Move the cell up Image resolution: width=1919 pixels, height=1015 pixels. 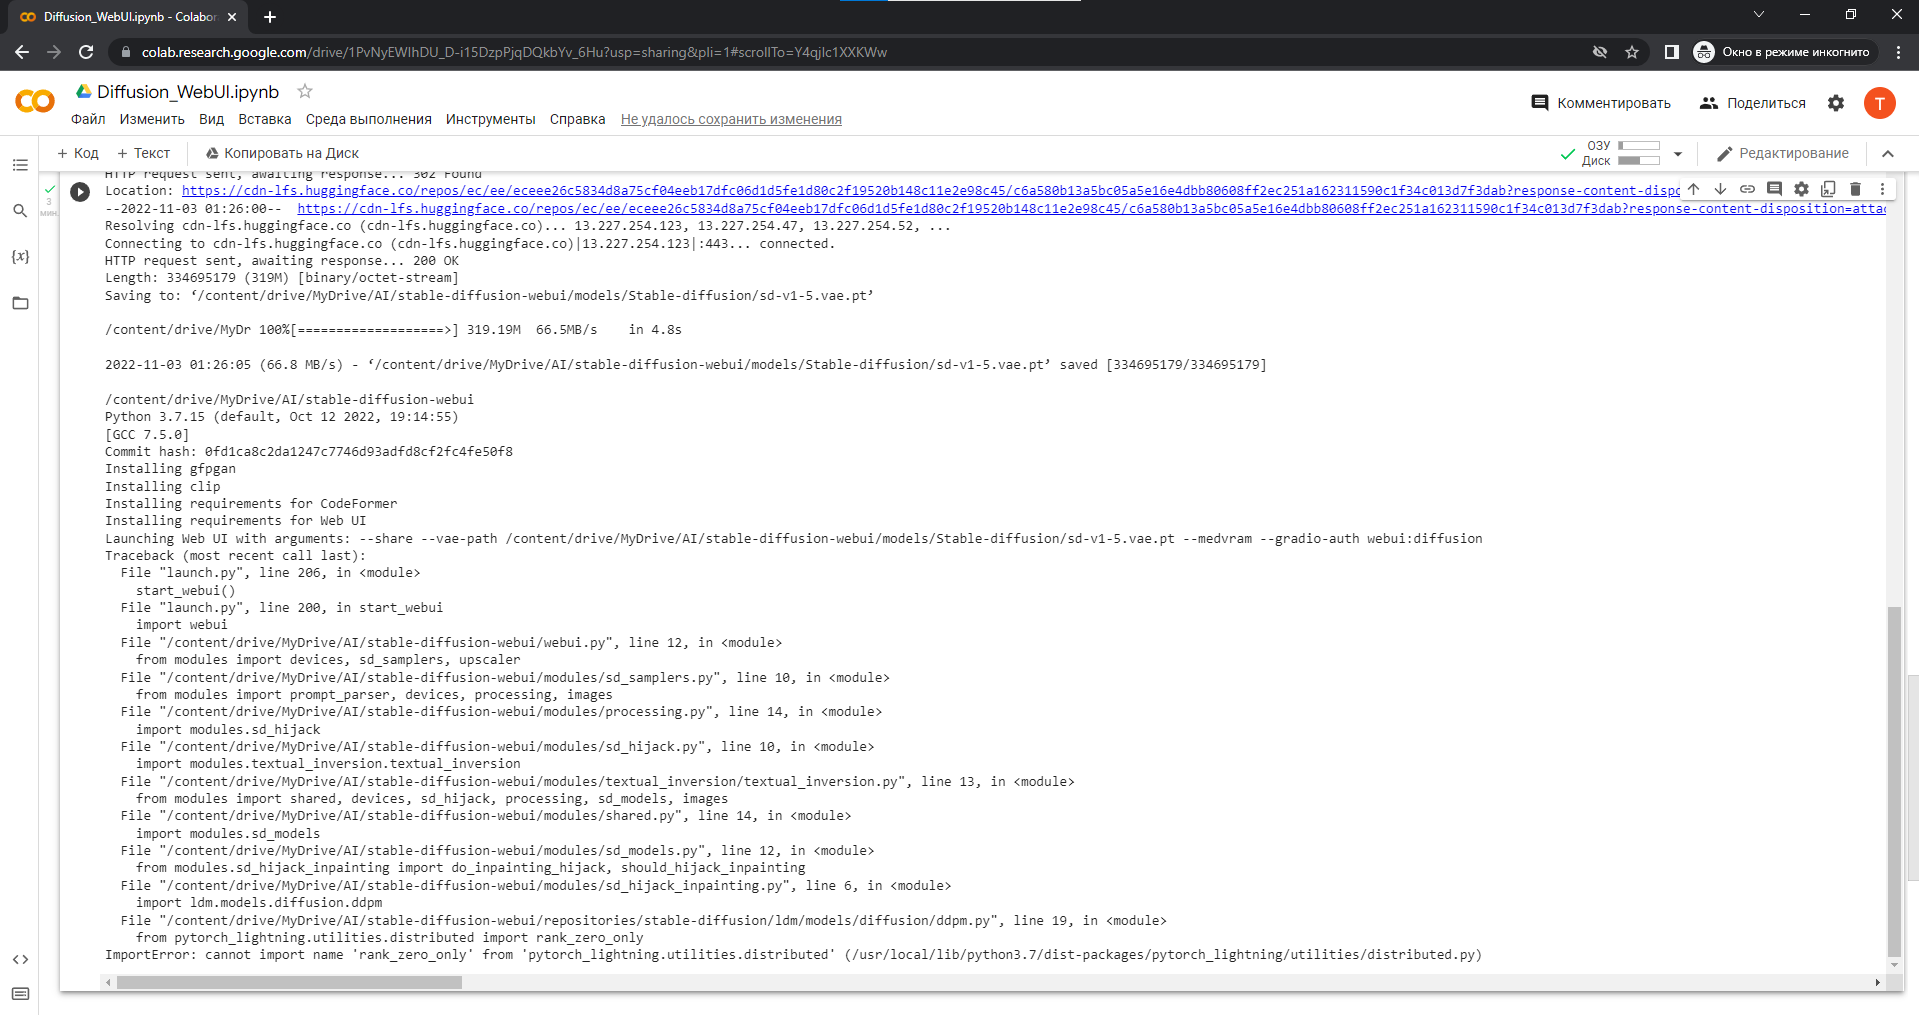tap(1693, 189)
